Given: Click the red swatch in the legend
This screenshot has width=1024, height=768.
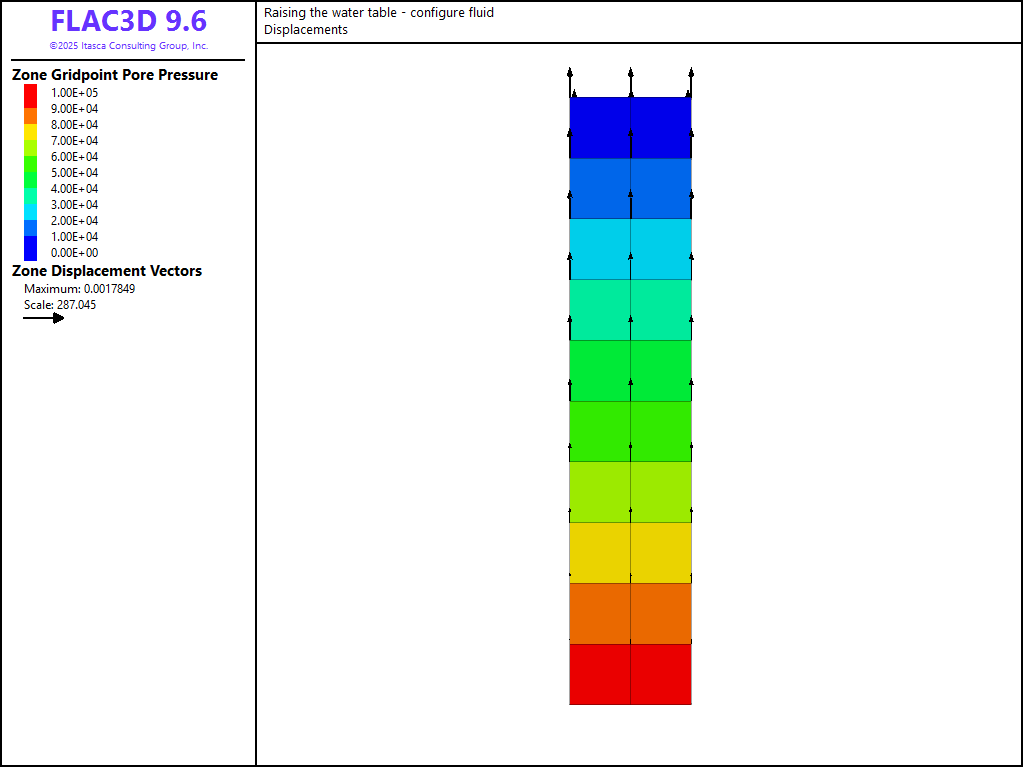Looking at the screenshot, I should coord(31,93).
